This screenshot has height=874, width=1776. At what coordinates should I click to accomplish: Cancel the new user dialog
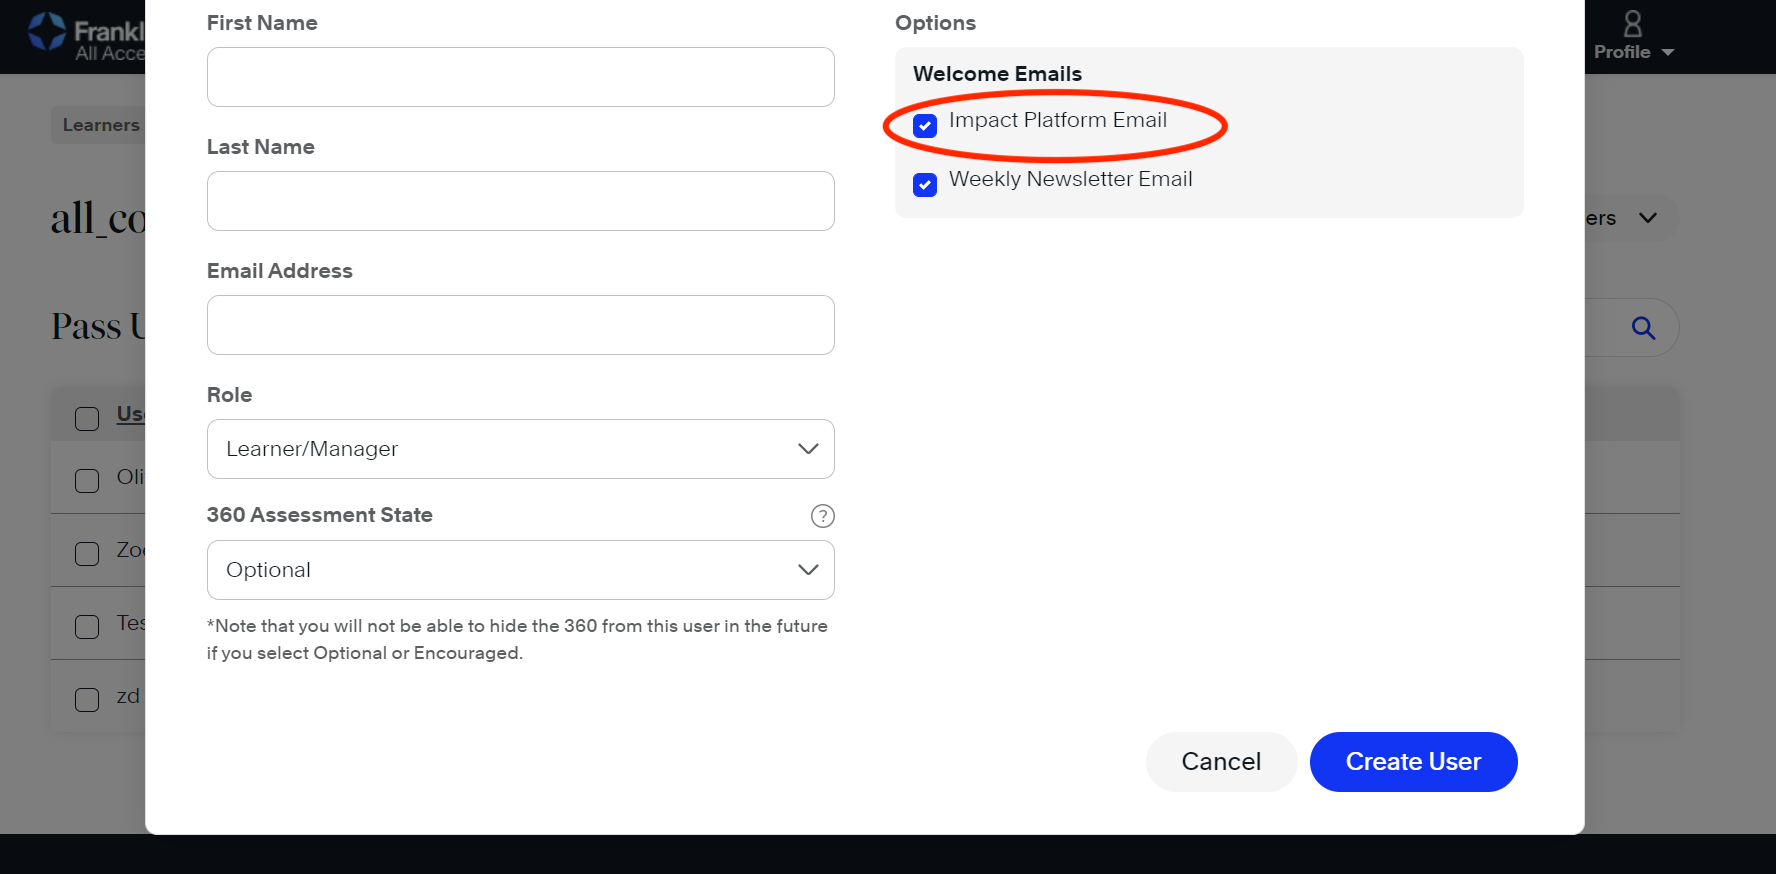pyautogui.click(x=1220, y=762)
